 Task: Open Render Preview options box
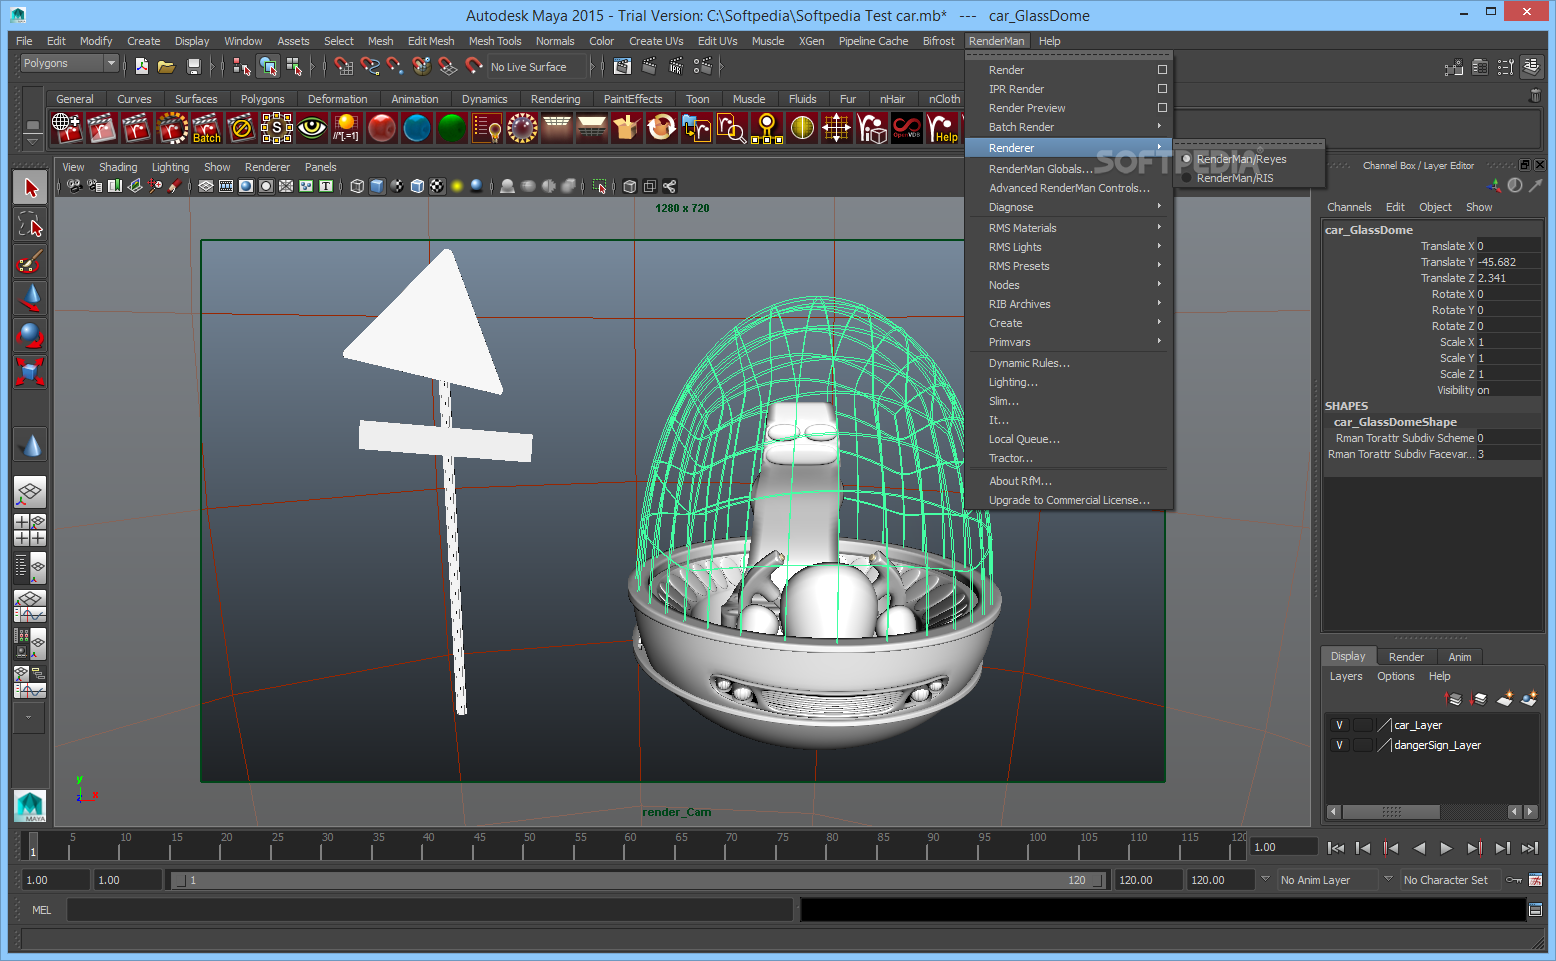pos(1162,108)
